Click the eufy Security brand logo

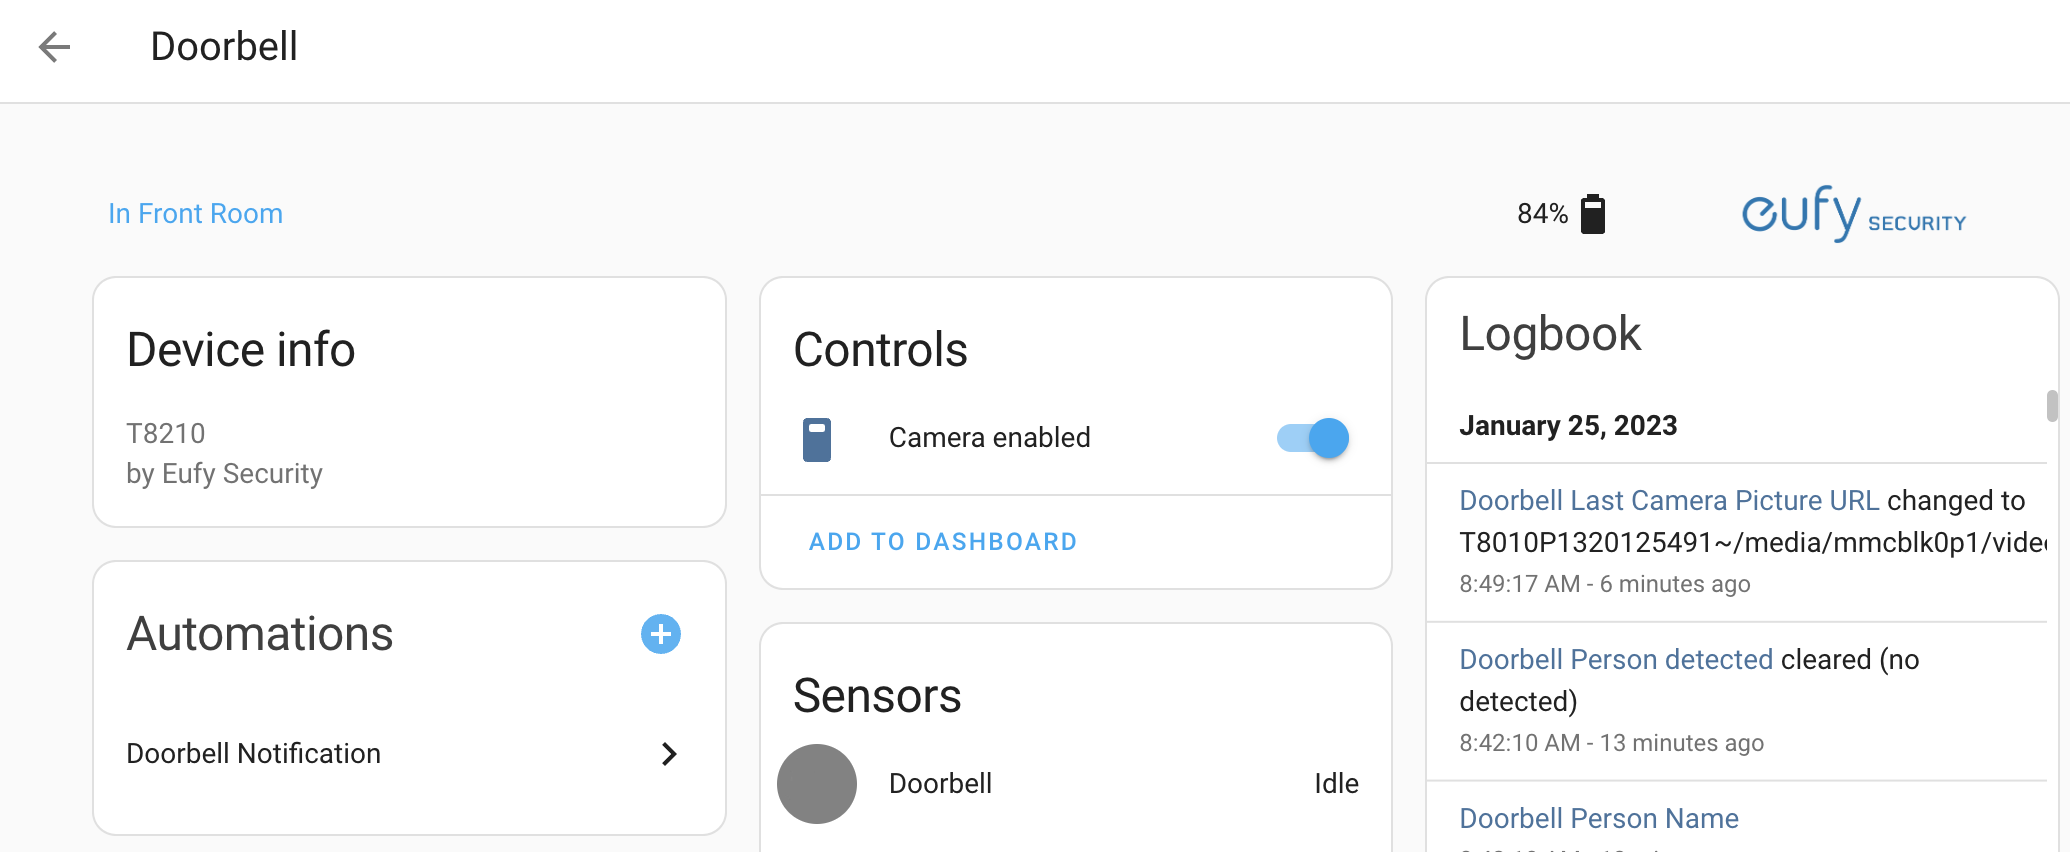pos(1852,213)
